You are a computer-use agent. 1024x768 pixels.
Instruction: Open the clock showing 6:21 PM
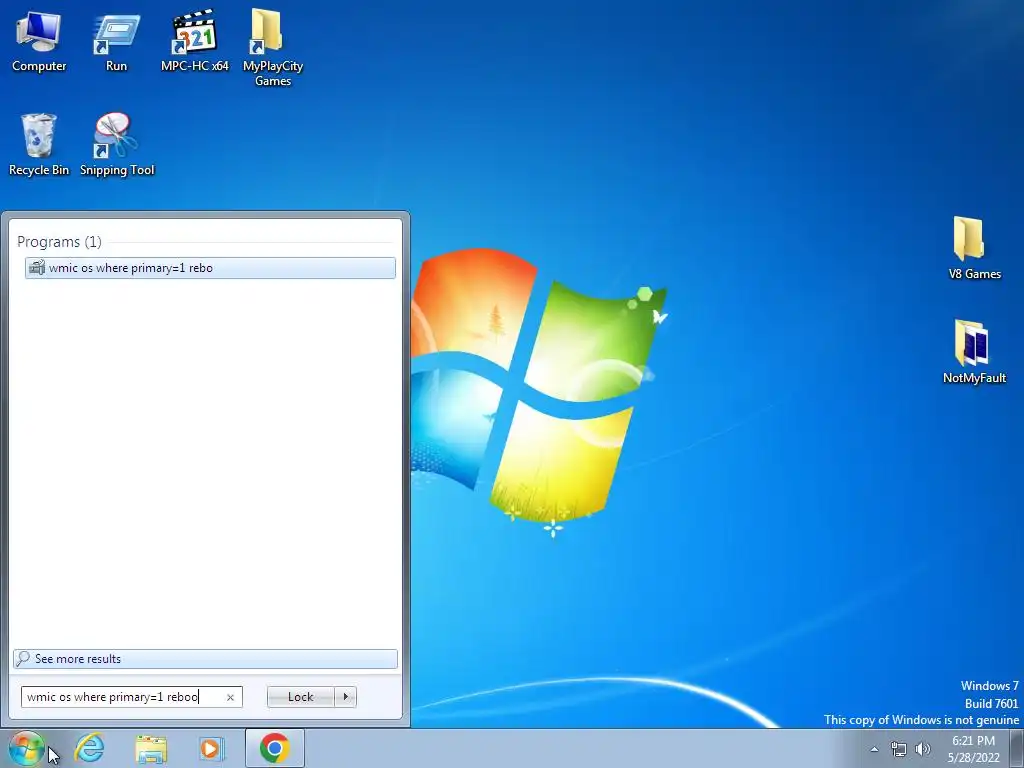[974, 749]
